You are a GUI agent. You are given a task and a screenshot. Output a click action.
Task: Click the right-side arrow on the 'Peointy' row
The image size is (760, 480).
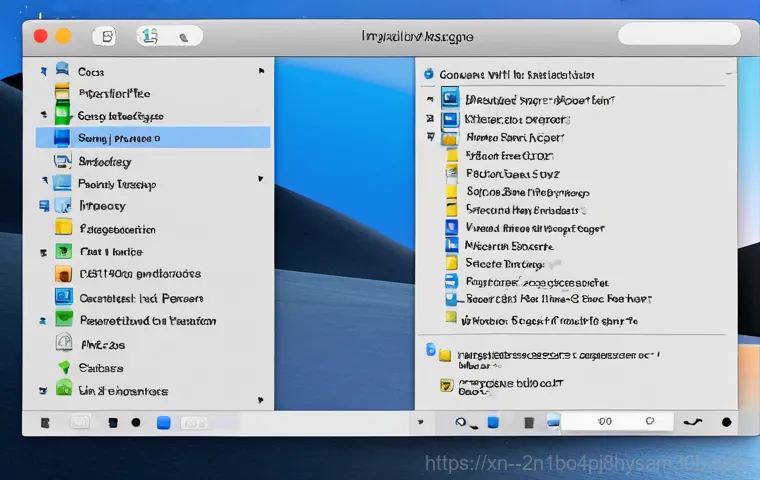click(x=261, y=179)
